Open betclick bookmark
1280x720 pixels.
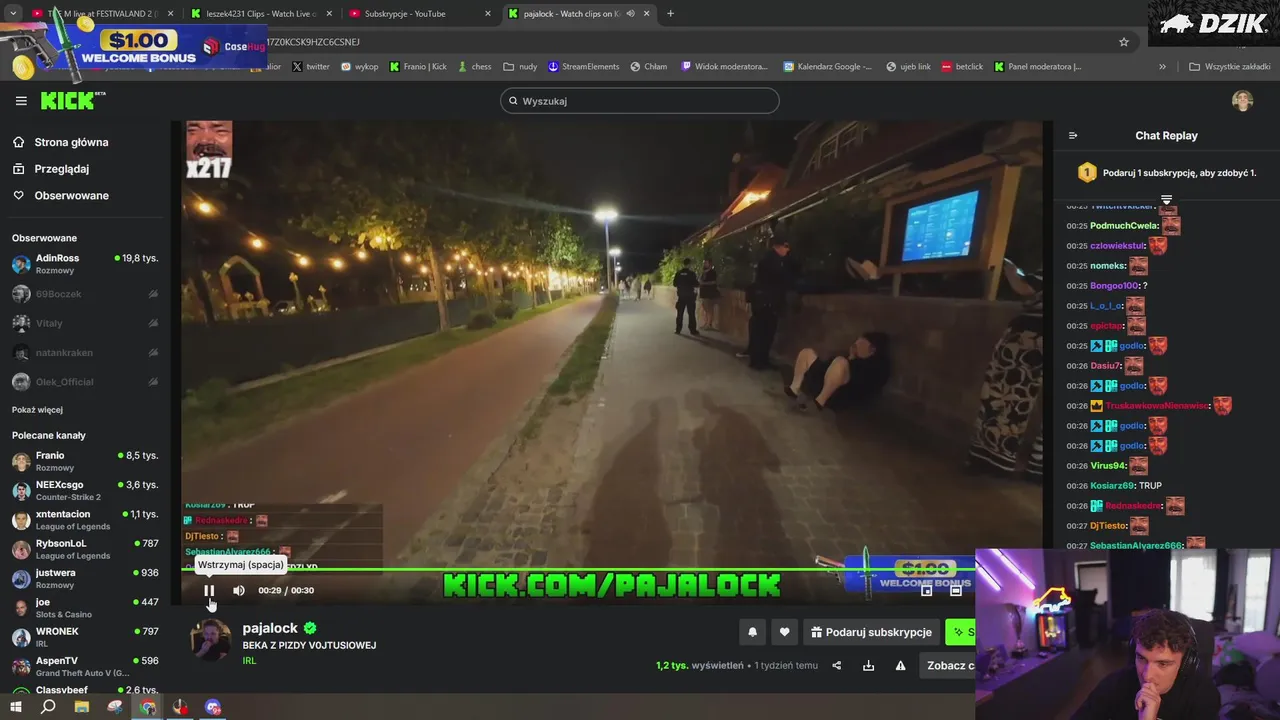pos(962,67)
